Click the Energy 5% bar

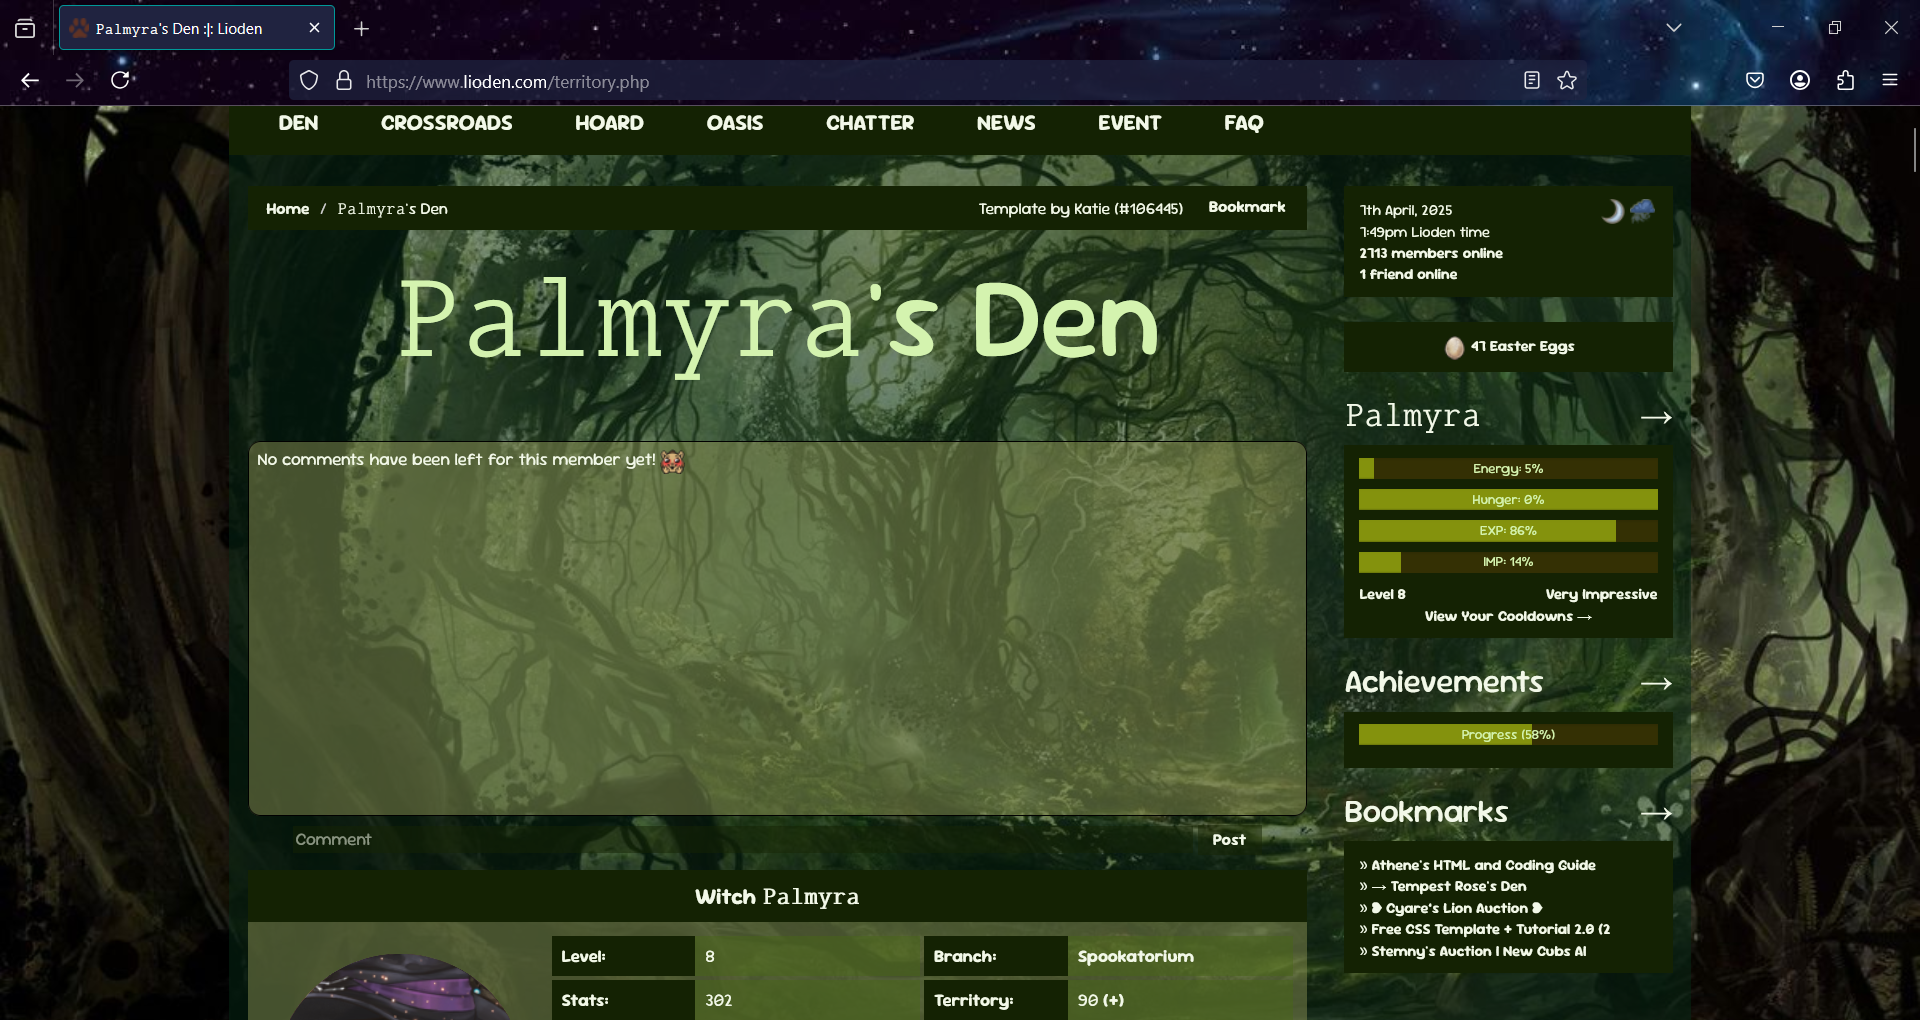tap(1508, 468)
